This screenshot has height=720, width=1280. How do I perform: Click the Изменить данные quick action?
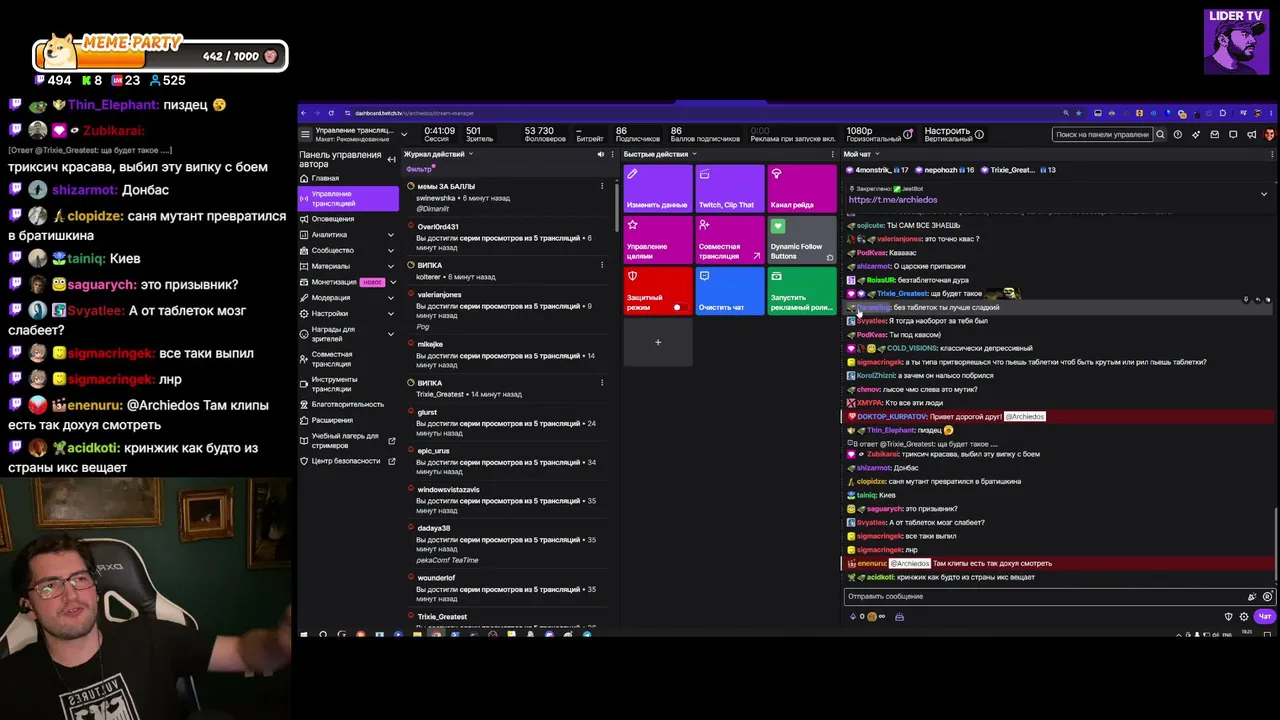tap(658, 188)
